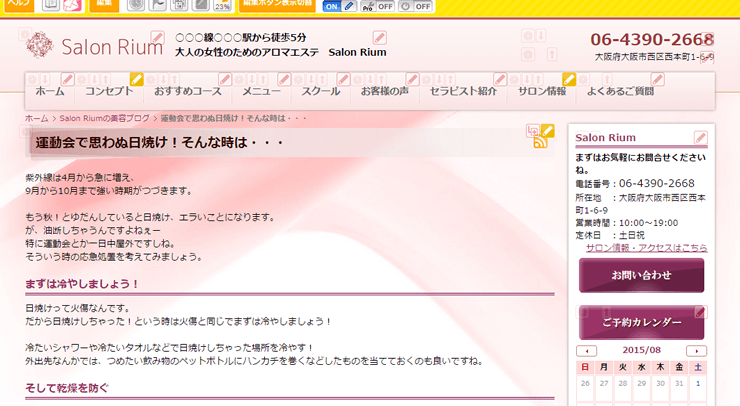Edit the Salon Rium logo via its pencil icon

point(157,37)
